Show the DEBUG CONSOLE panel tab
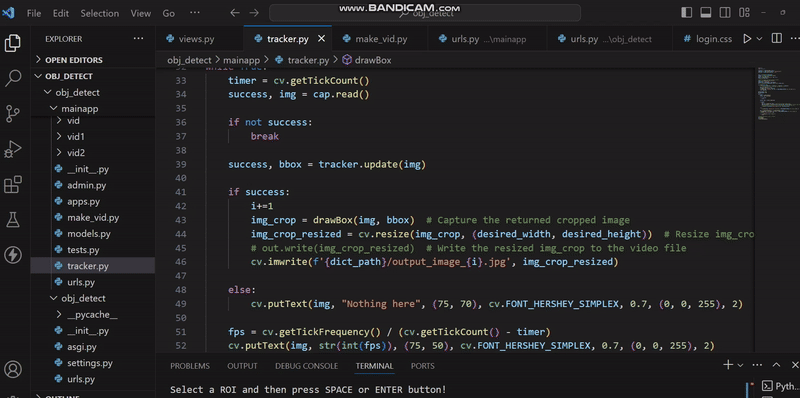Viewport: 800px width, 398px height. pos(307,366)
